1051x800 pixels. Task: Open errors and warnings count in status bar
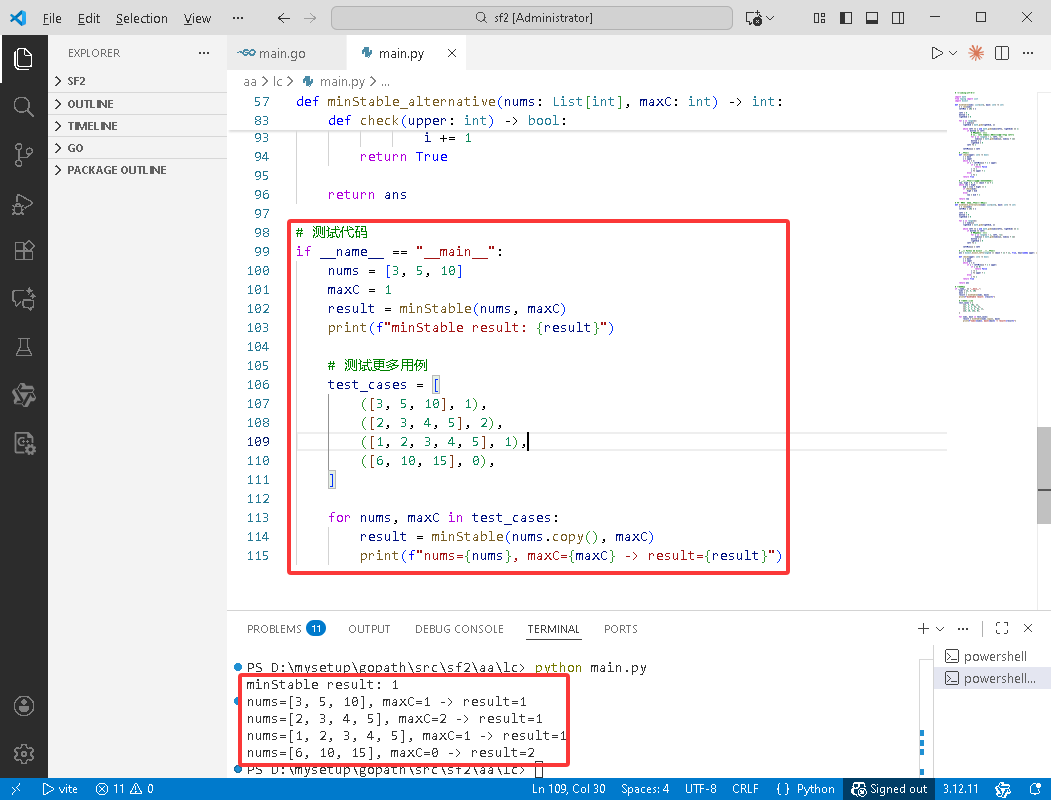pos(125,789)
